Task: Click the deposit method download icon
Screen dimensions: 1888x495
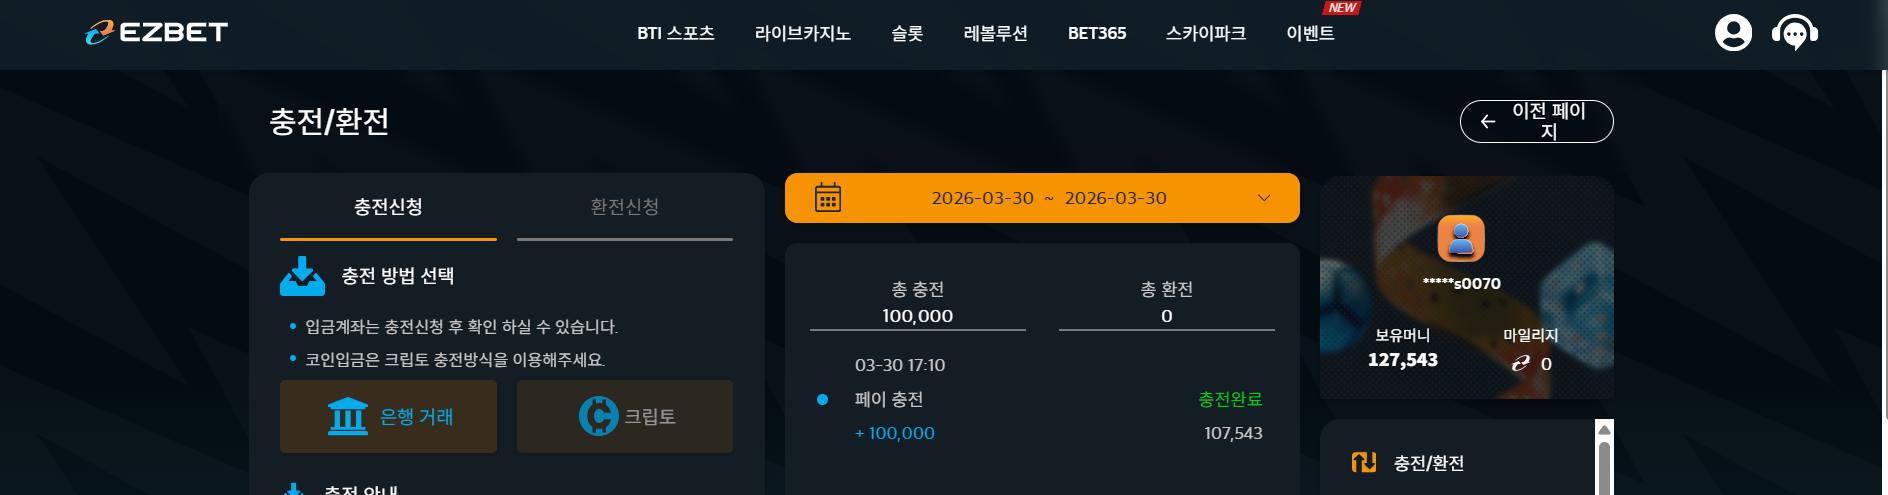Action: 302,277
